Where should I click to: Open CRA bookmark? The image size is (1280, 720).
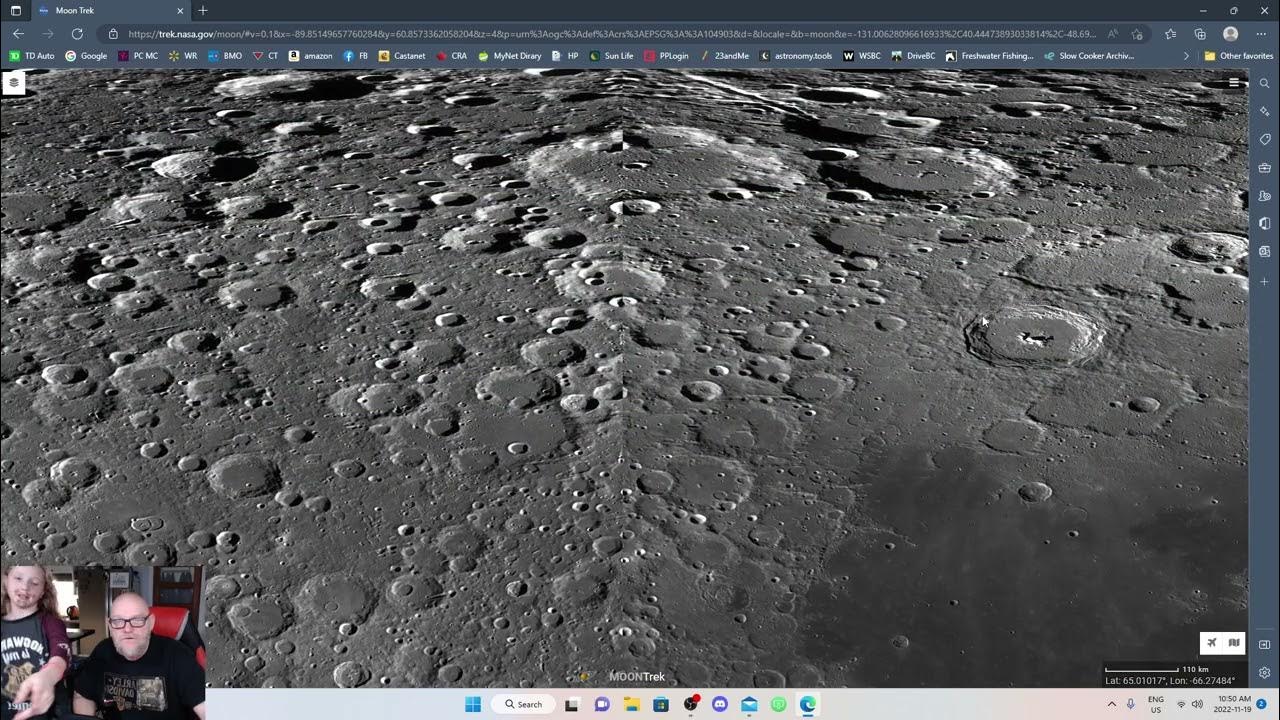[452, 56]
